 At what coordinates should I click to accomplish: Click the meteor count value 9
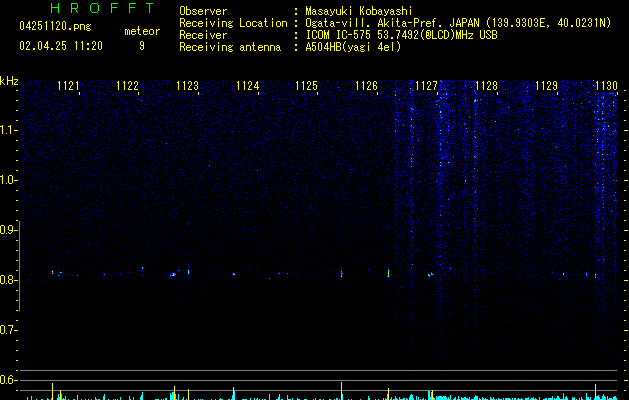142,46
